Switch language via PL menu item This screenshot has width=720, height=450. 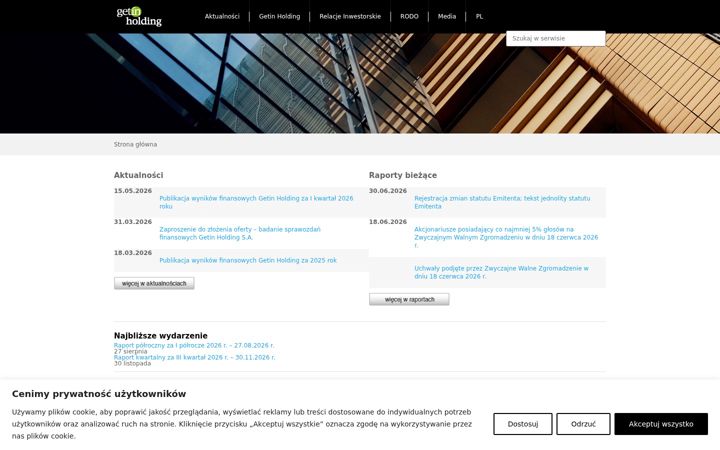[x=479, y=17]
